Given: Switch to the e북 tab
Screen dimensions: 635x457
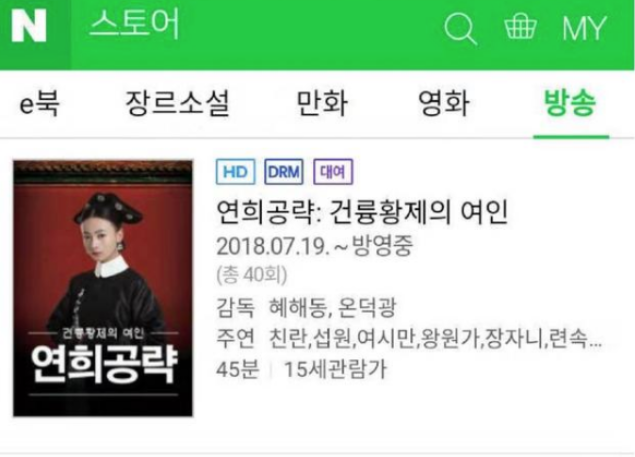Looking at the screenshot, I should [39, 103].
